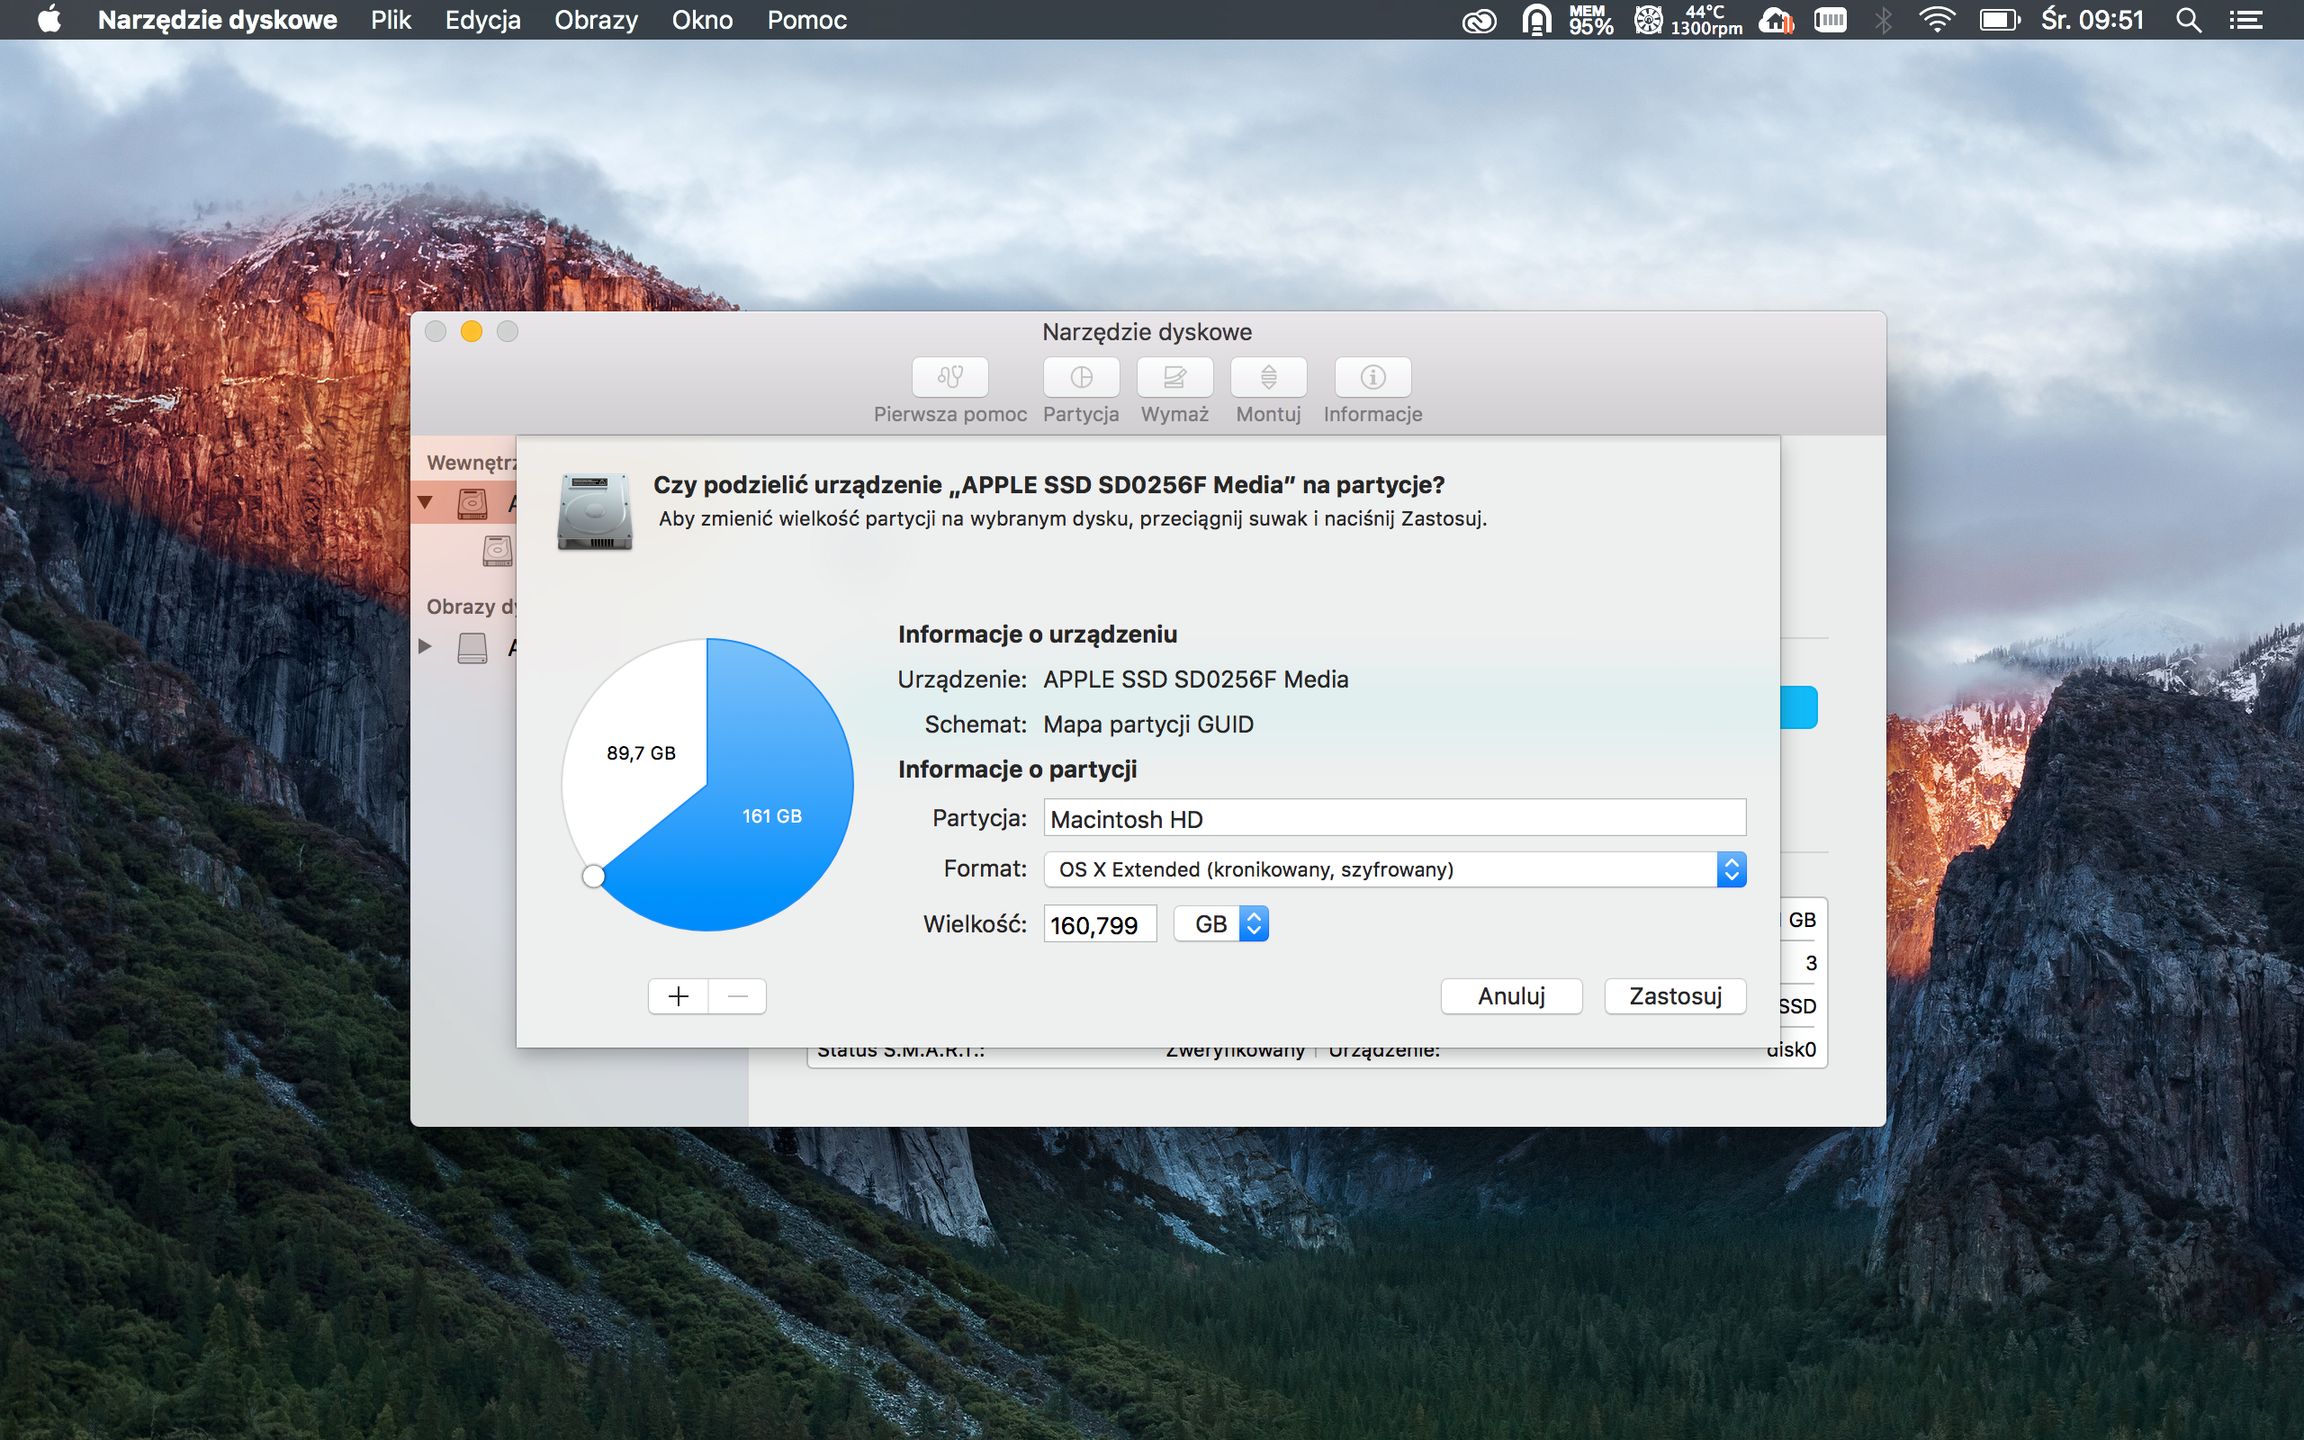
Task: Click the Wi-Fi status icon
Action: click(1936, 20)
